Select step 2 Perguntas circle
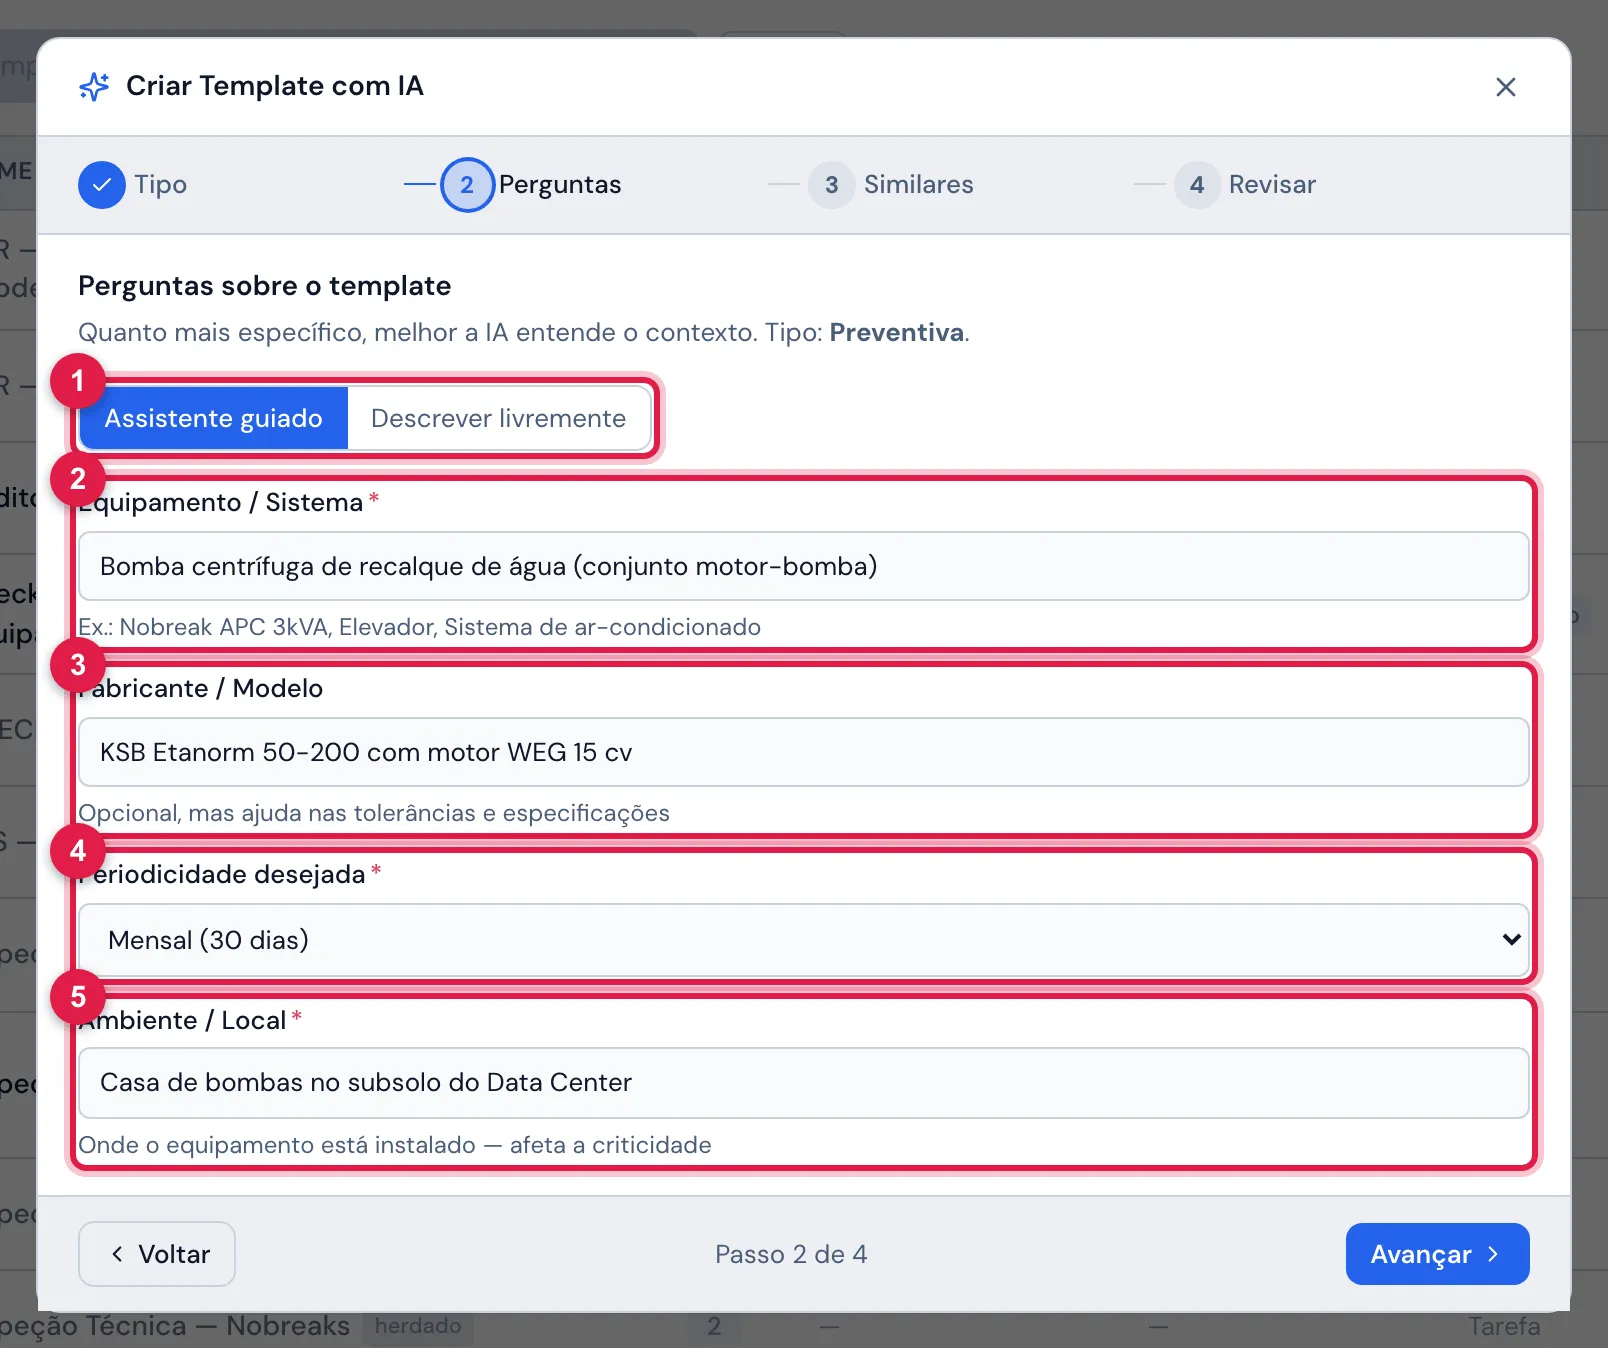The height and width of the screenshot is (1348, 1608). click(467, 185)
